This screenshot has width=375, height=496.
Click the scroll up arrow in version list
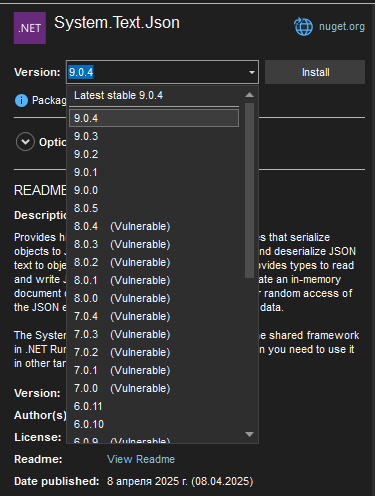tap(249, 95)
